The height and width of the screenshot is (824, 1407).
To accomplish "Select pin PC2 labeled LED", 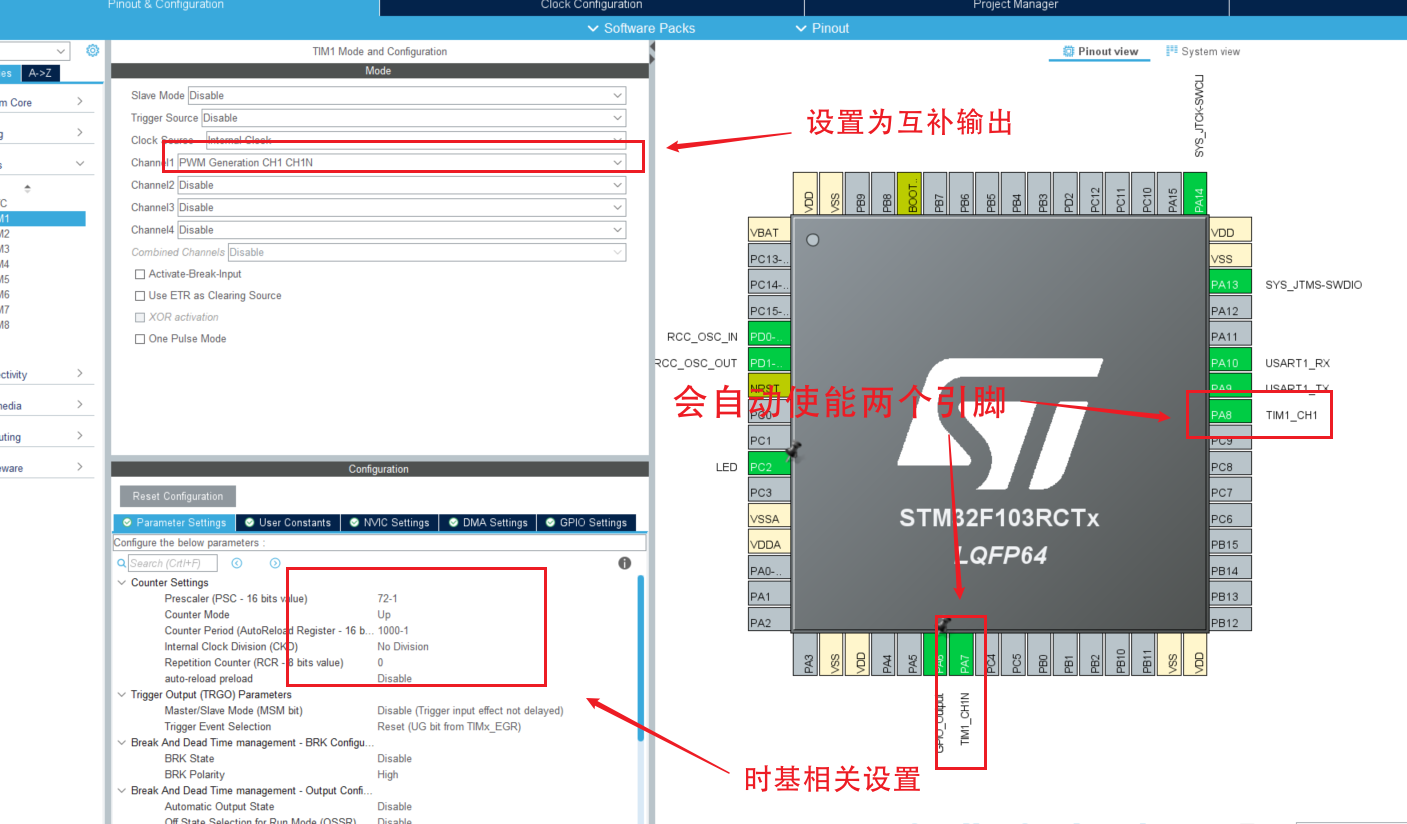I will tap(769, 466).
